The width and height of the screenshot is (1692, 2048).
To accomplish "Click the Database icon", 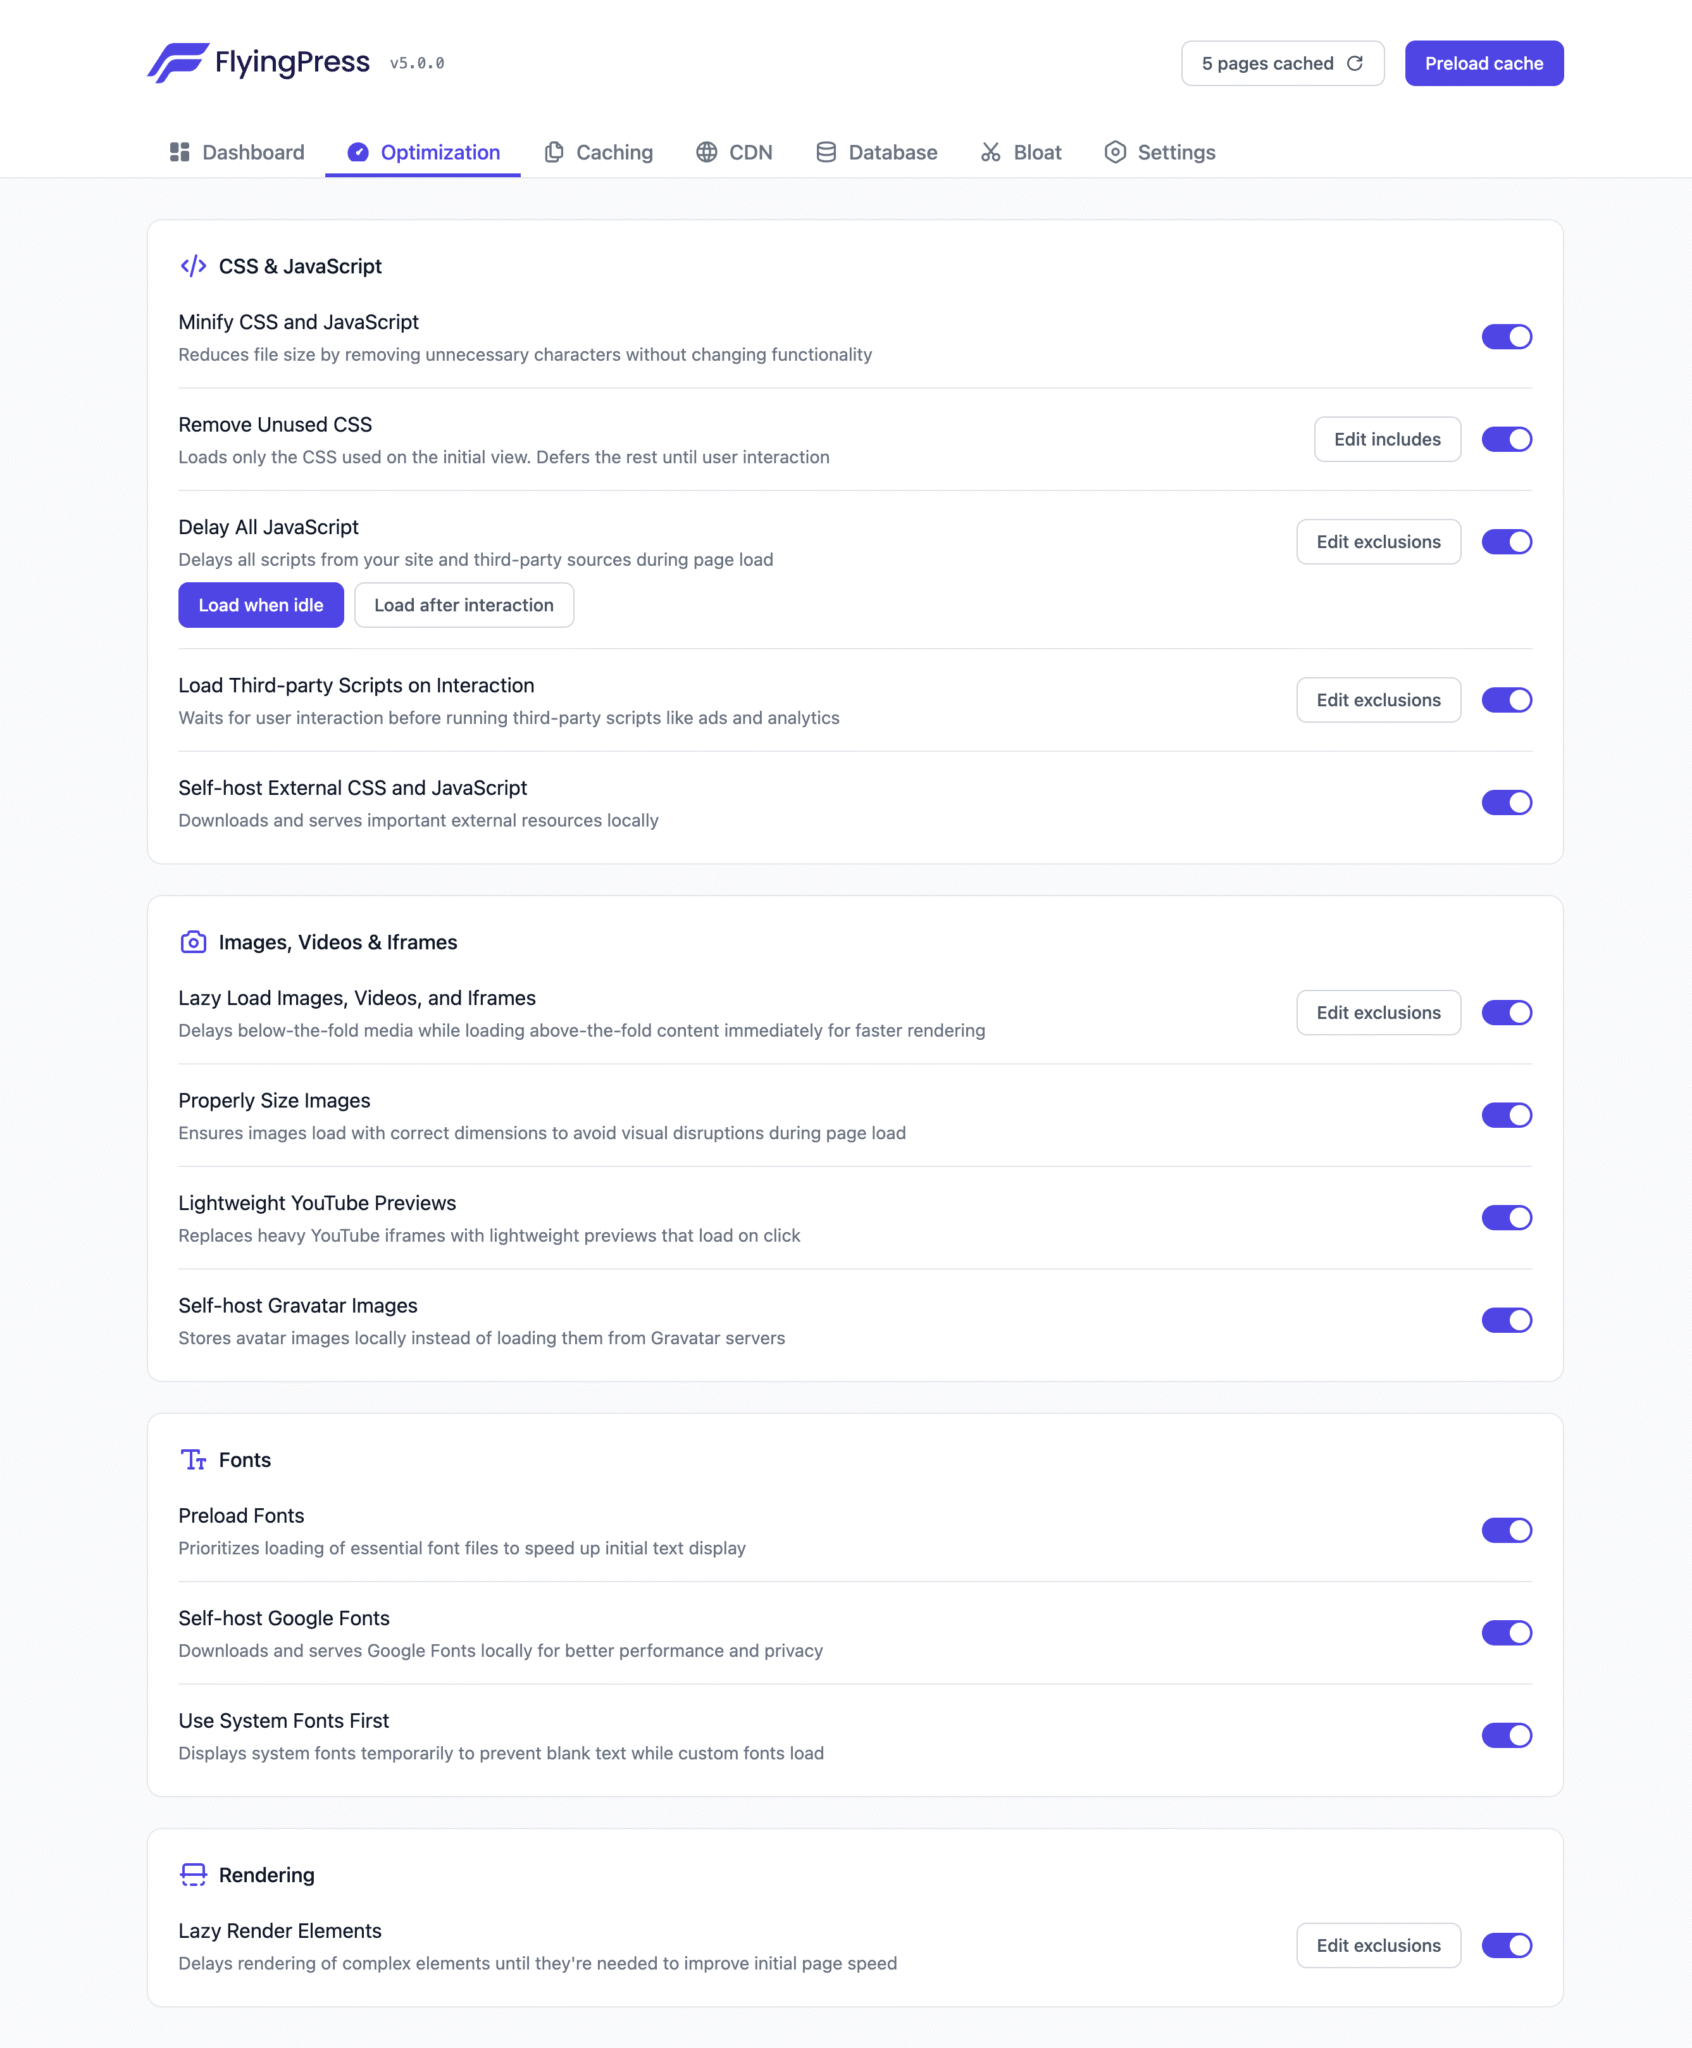I will coord(825,152).
